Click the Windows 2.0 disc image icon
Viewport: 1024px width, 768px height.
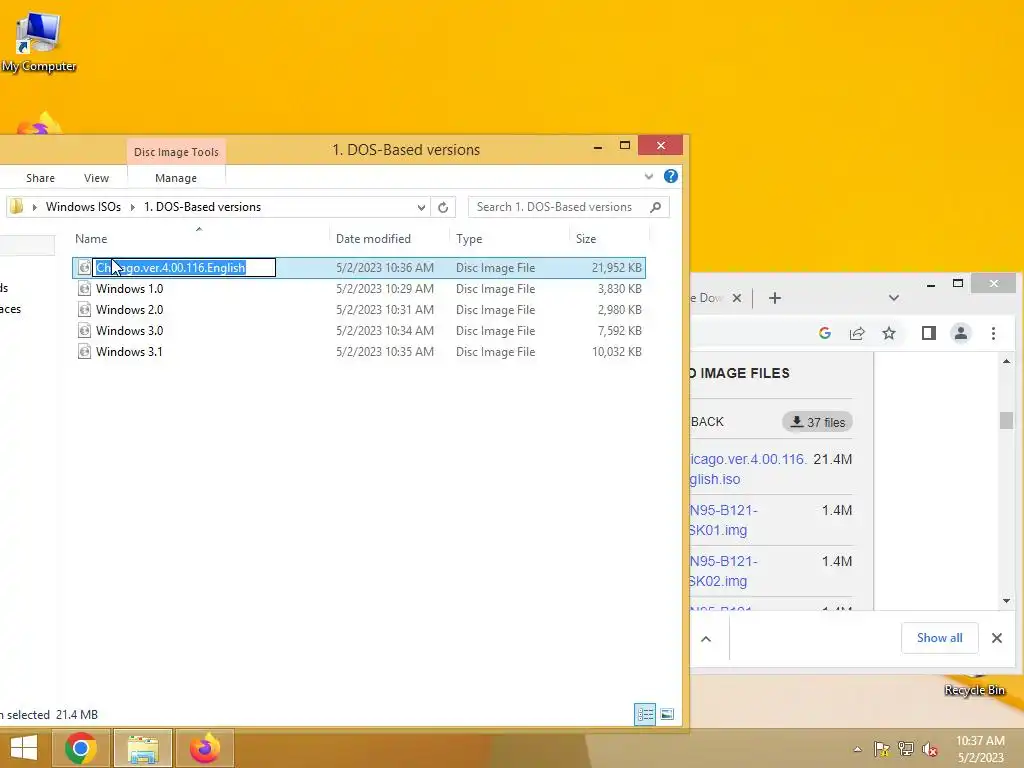[84, 310]
